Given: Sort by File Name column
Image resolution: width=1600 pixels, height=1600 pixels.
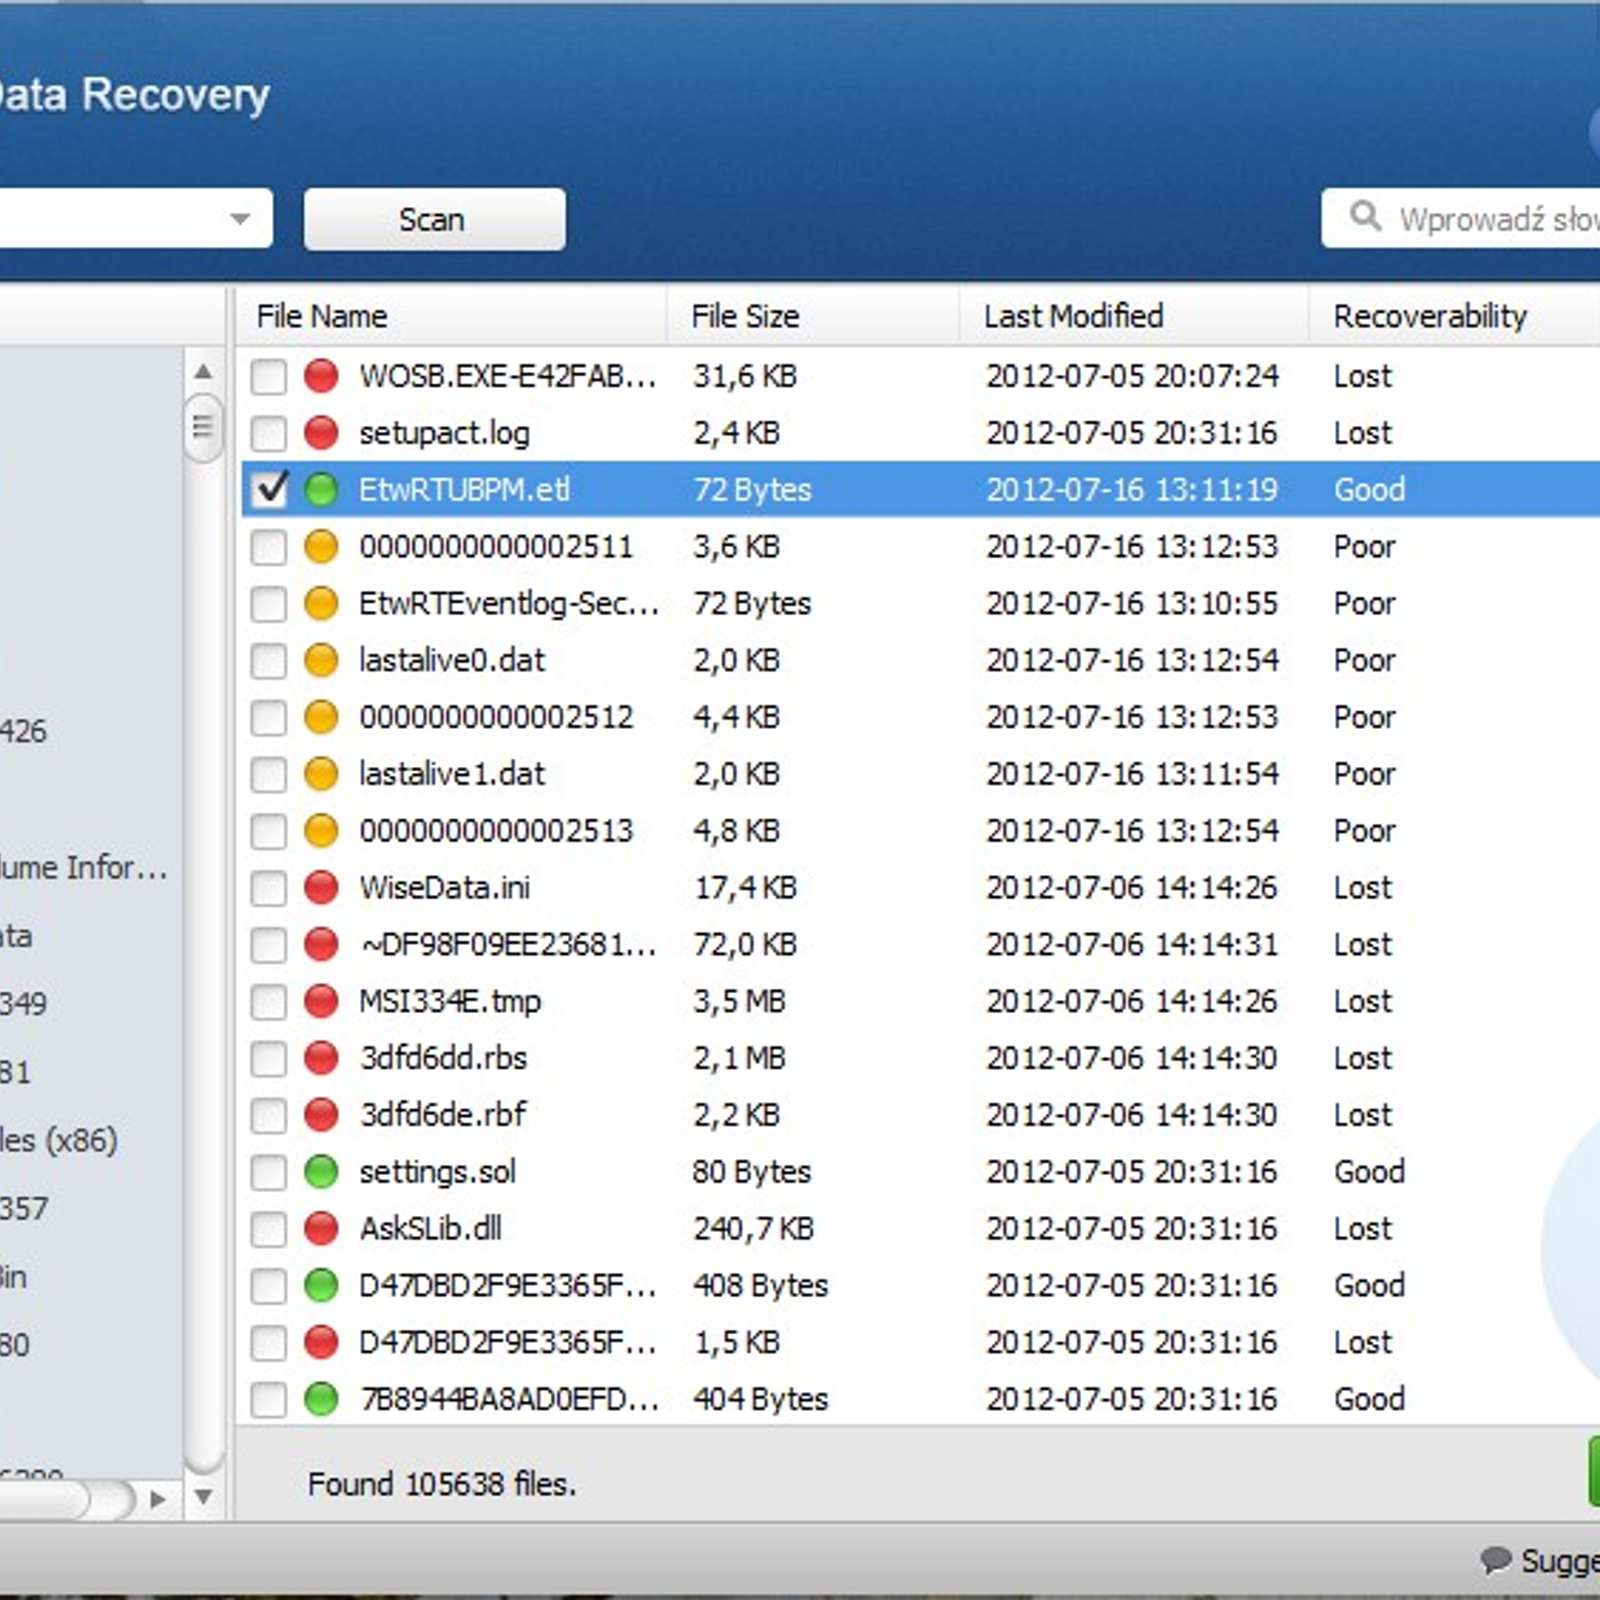Looking at the screenshot, I should [450, 316].
